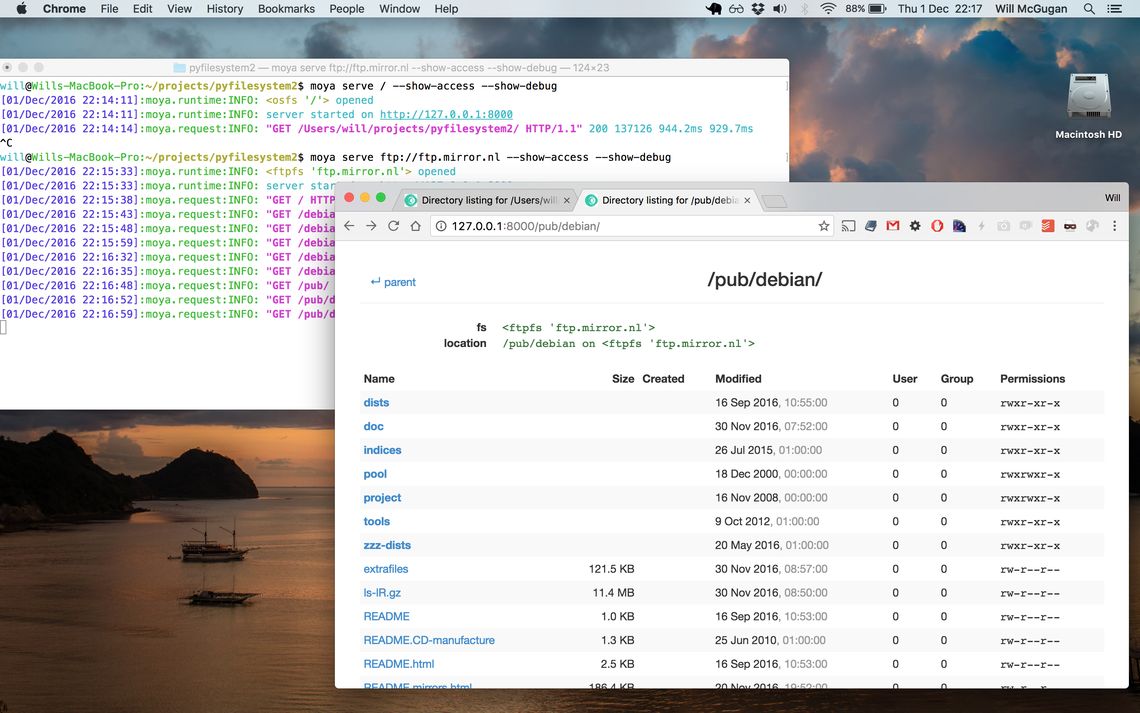Viewport: 1140px width, 713px height.
Task: Open the indices directory link
Action: point(382,450)
